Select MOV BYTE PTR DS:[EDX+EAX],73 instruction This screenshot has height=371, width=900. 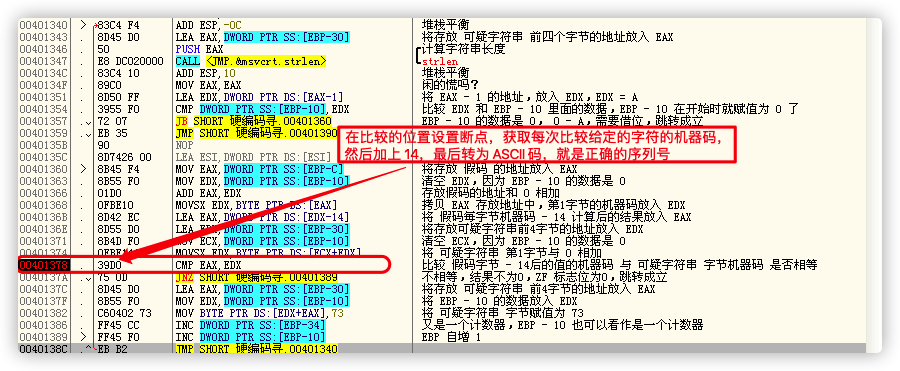[258, 313]
